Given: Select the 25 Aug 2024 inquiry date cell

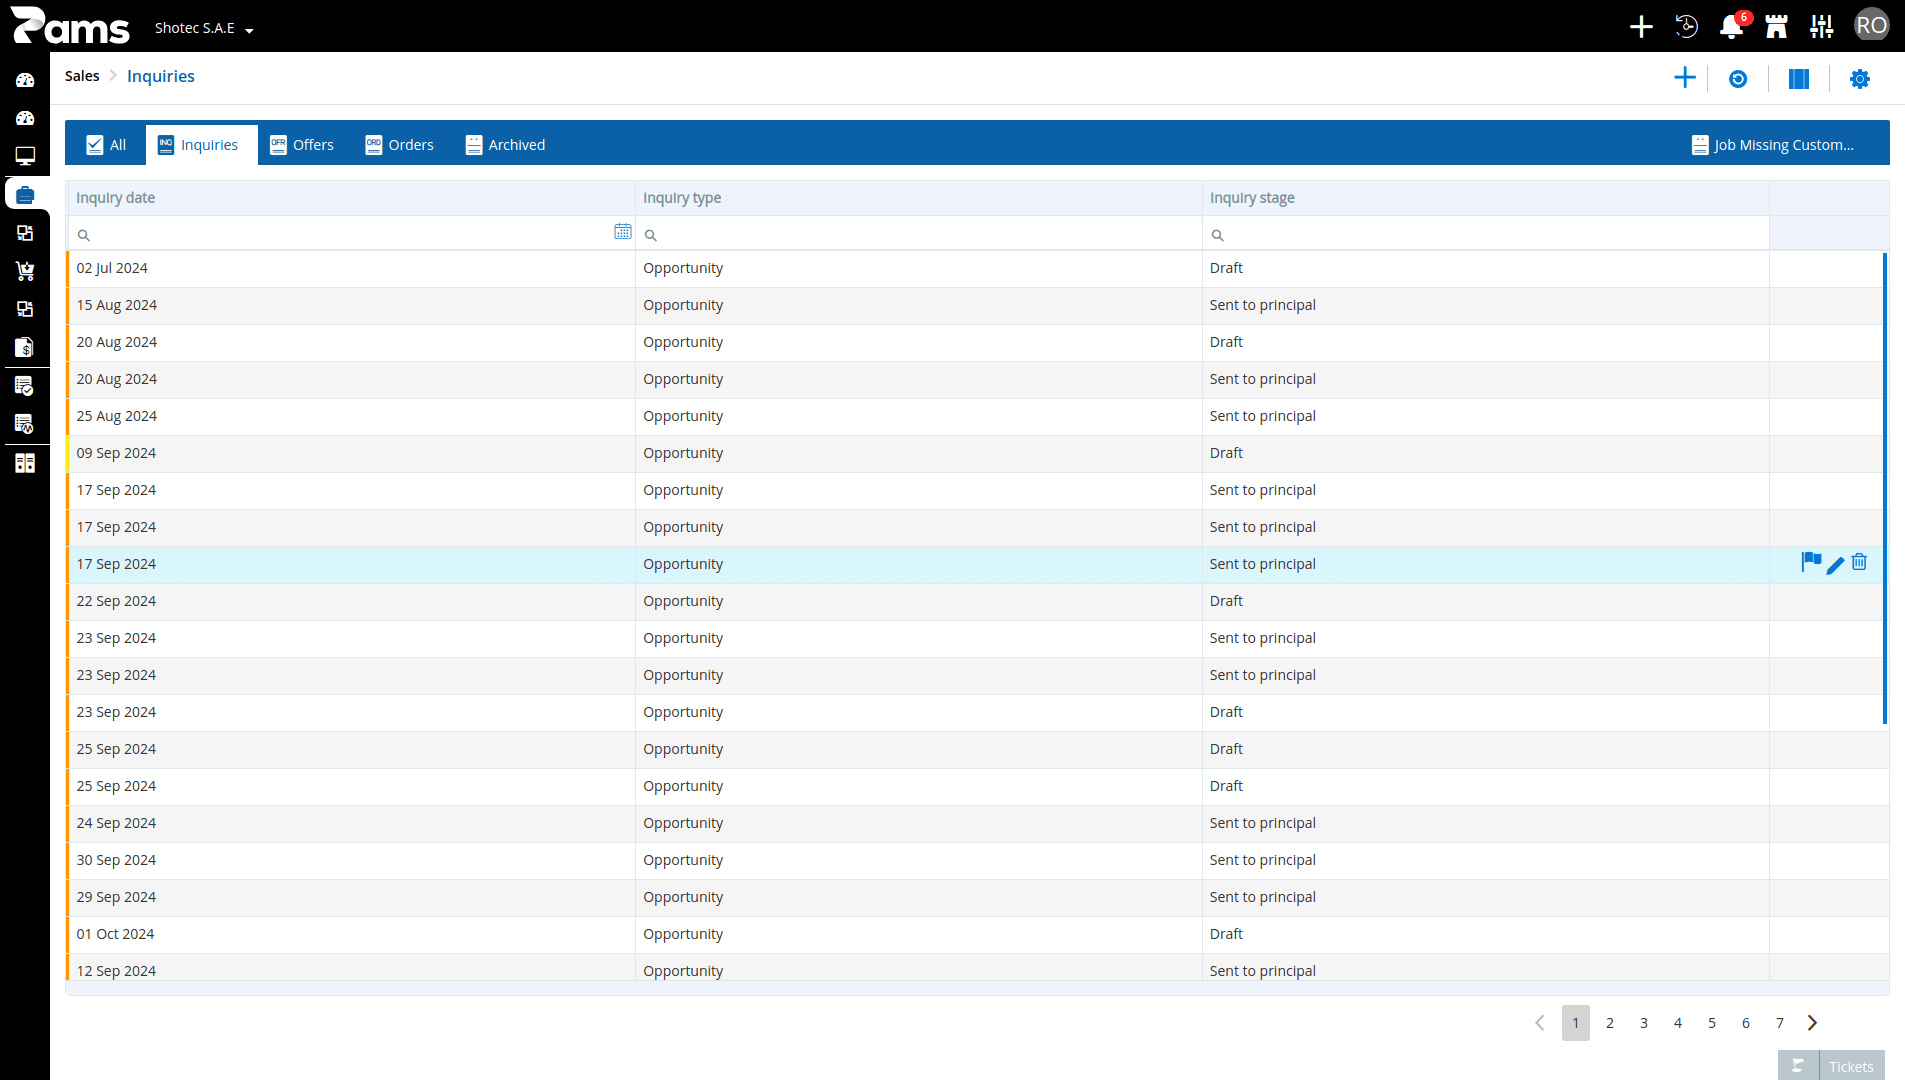Looking at the screenshot, I should tap(351, 416).
